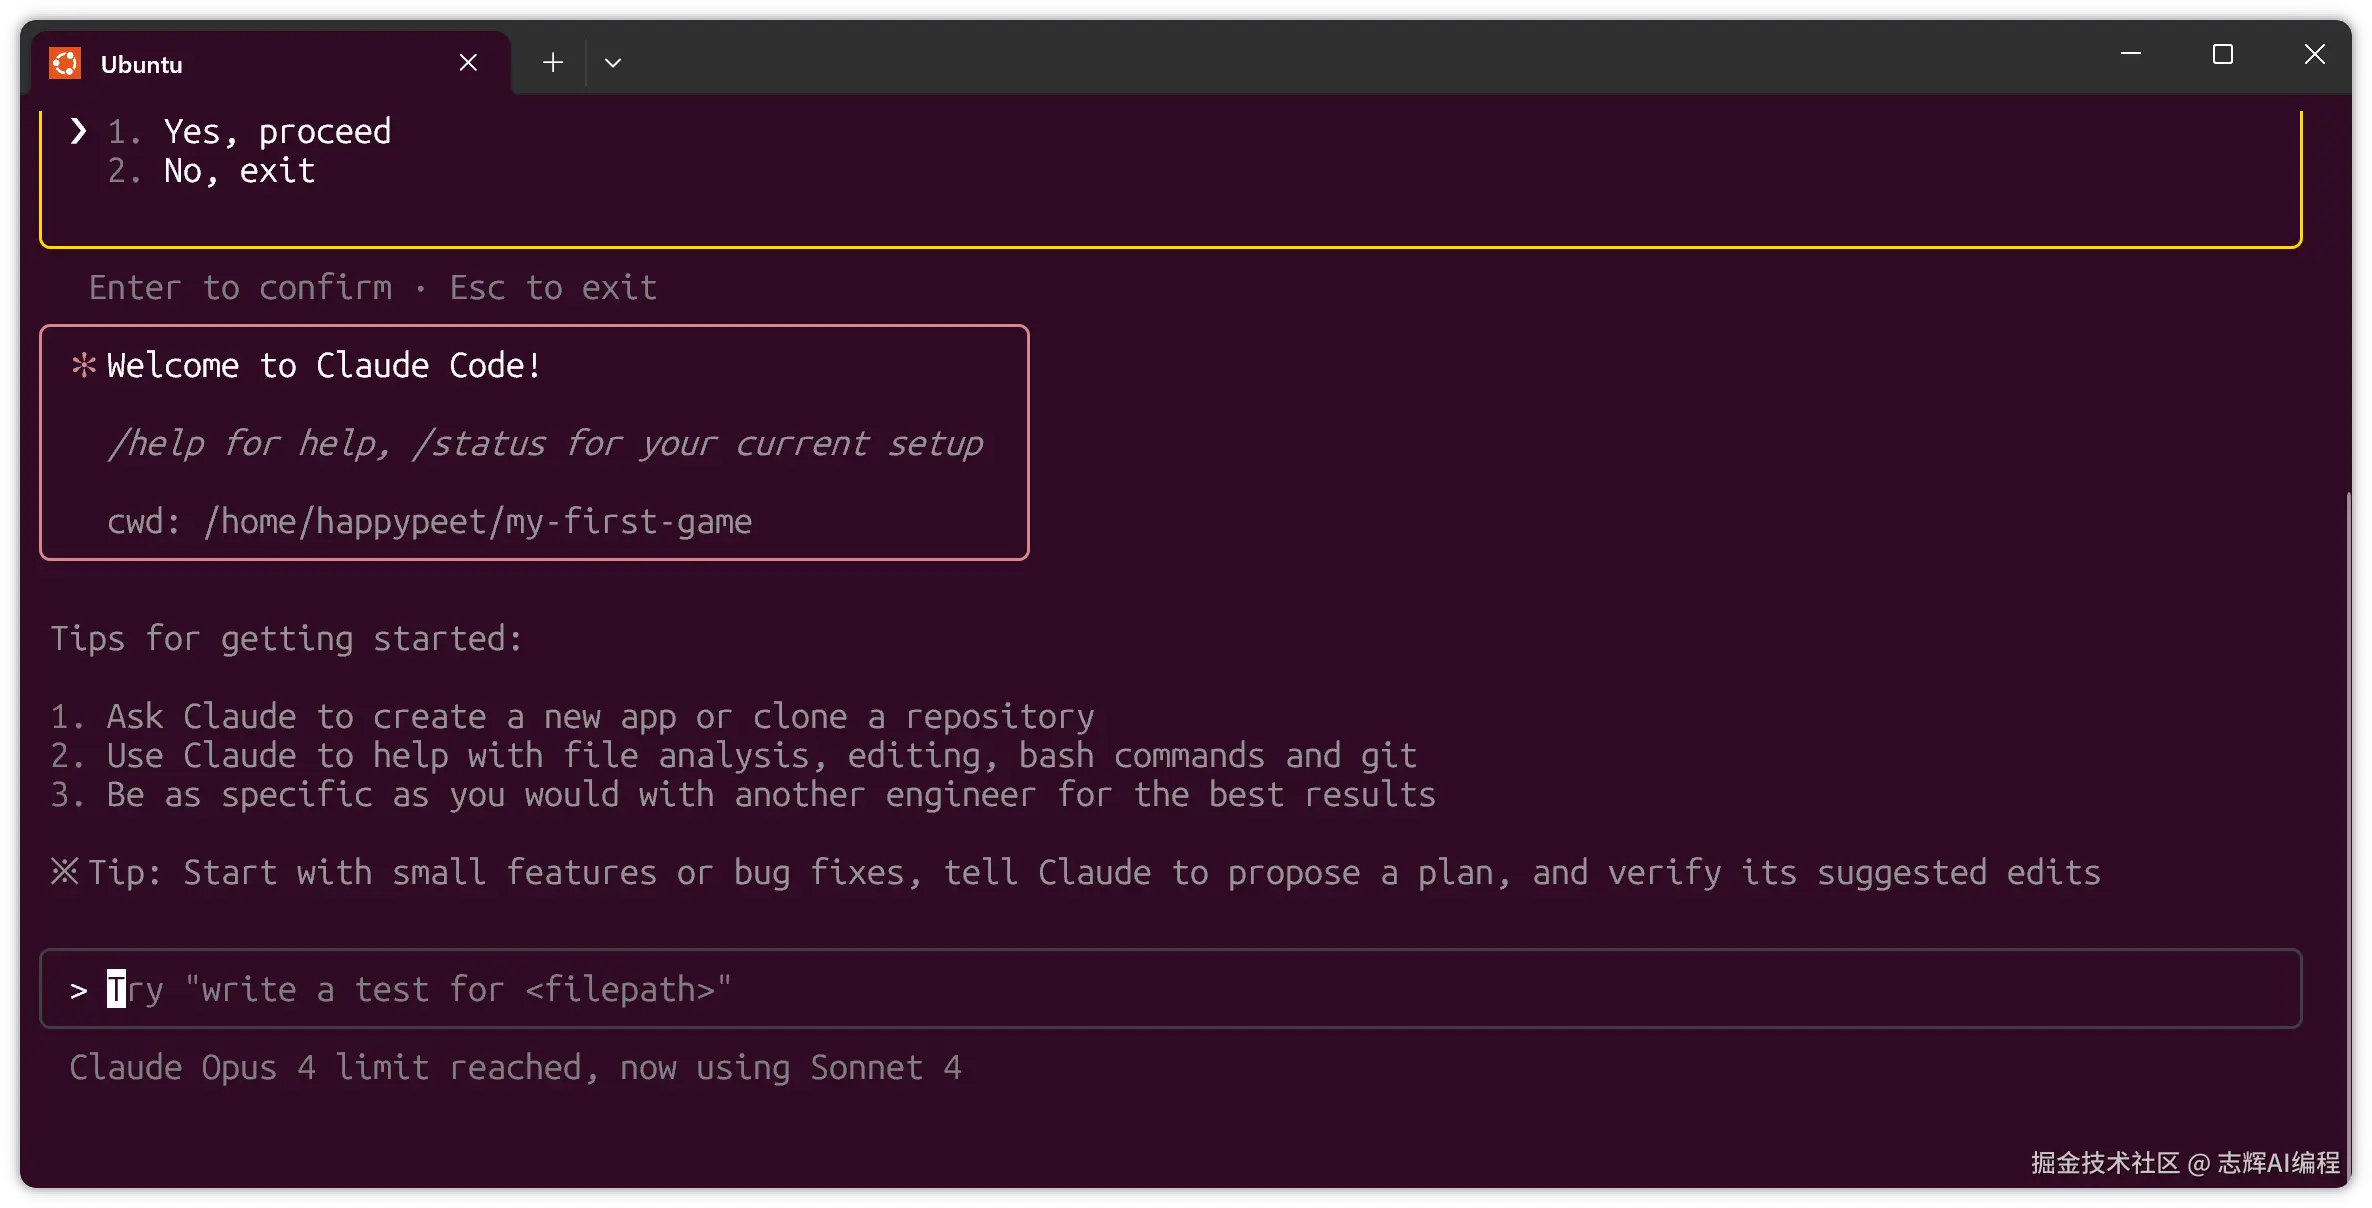Viewport: 2372px width, 1208px height.
Task: Open a new terminal tab with plus
Action: coord(553,63)
